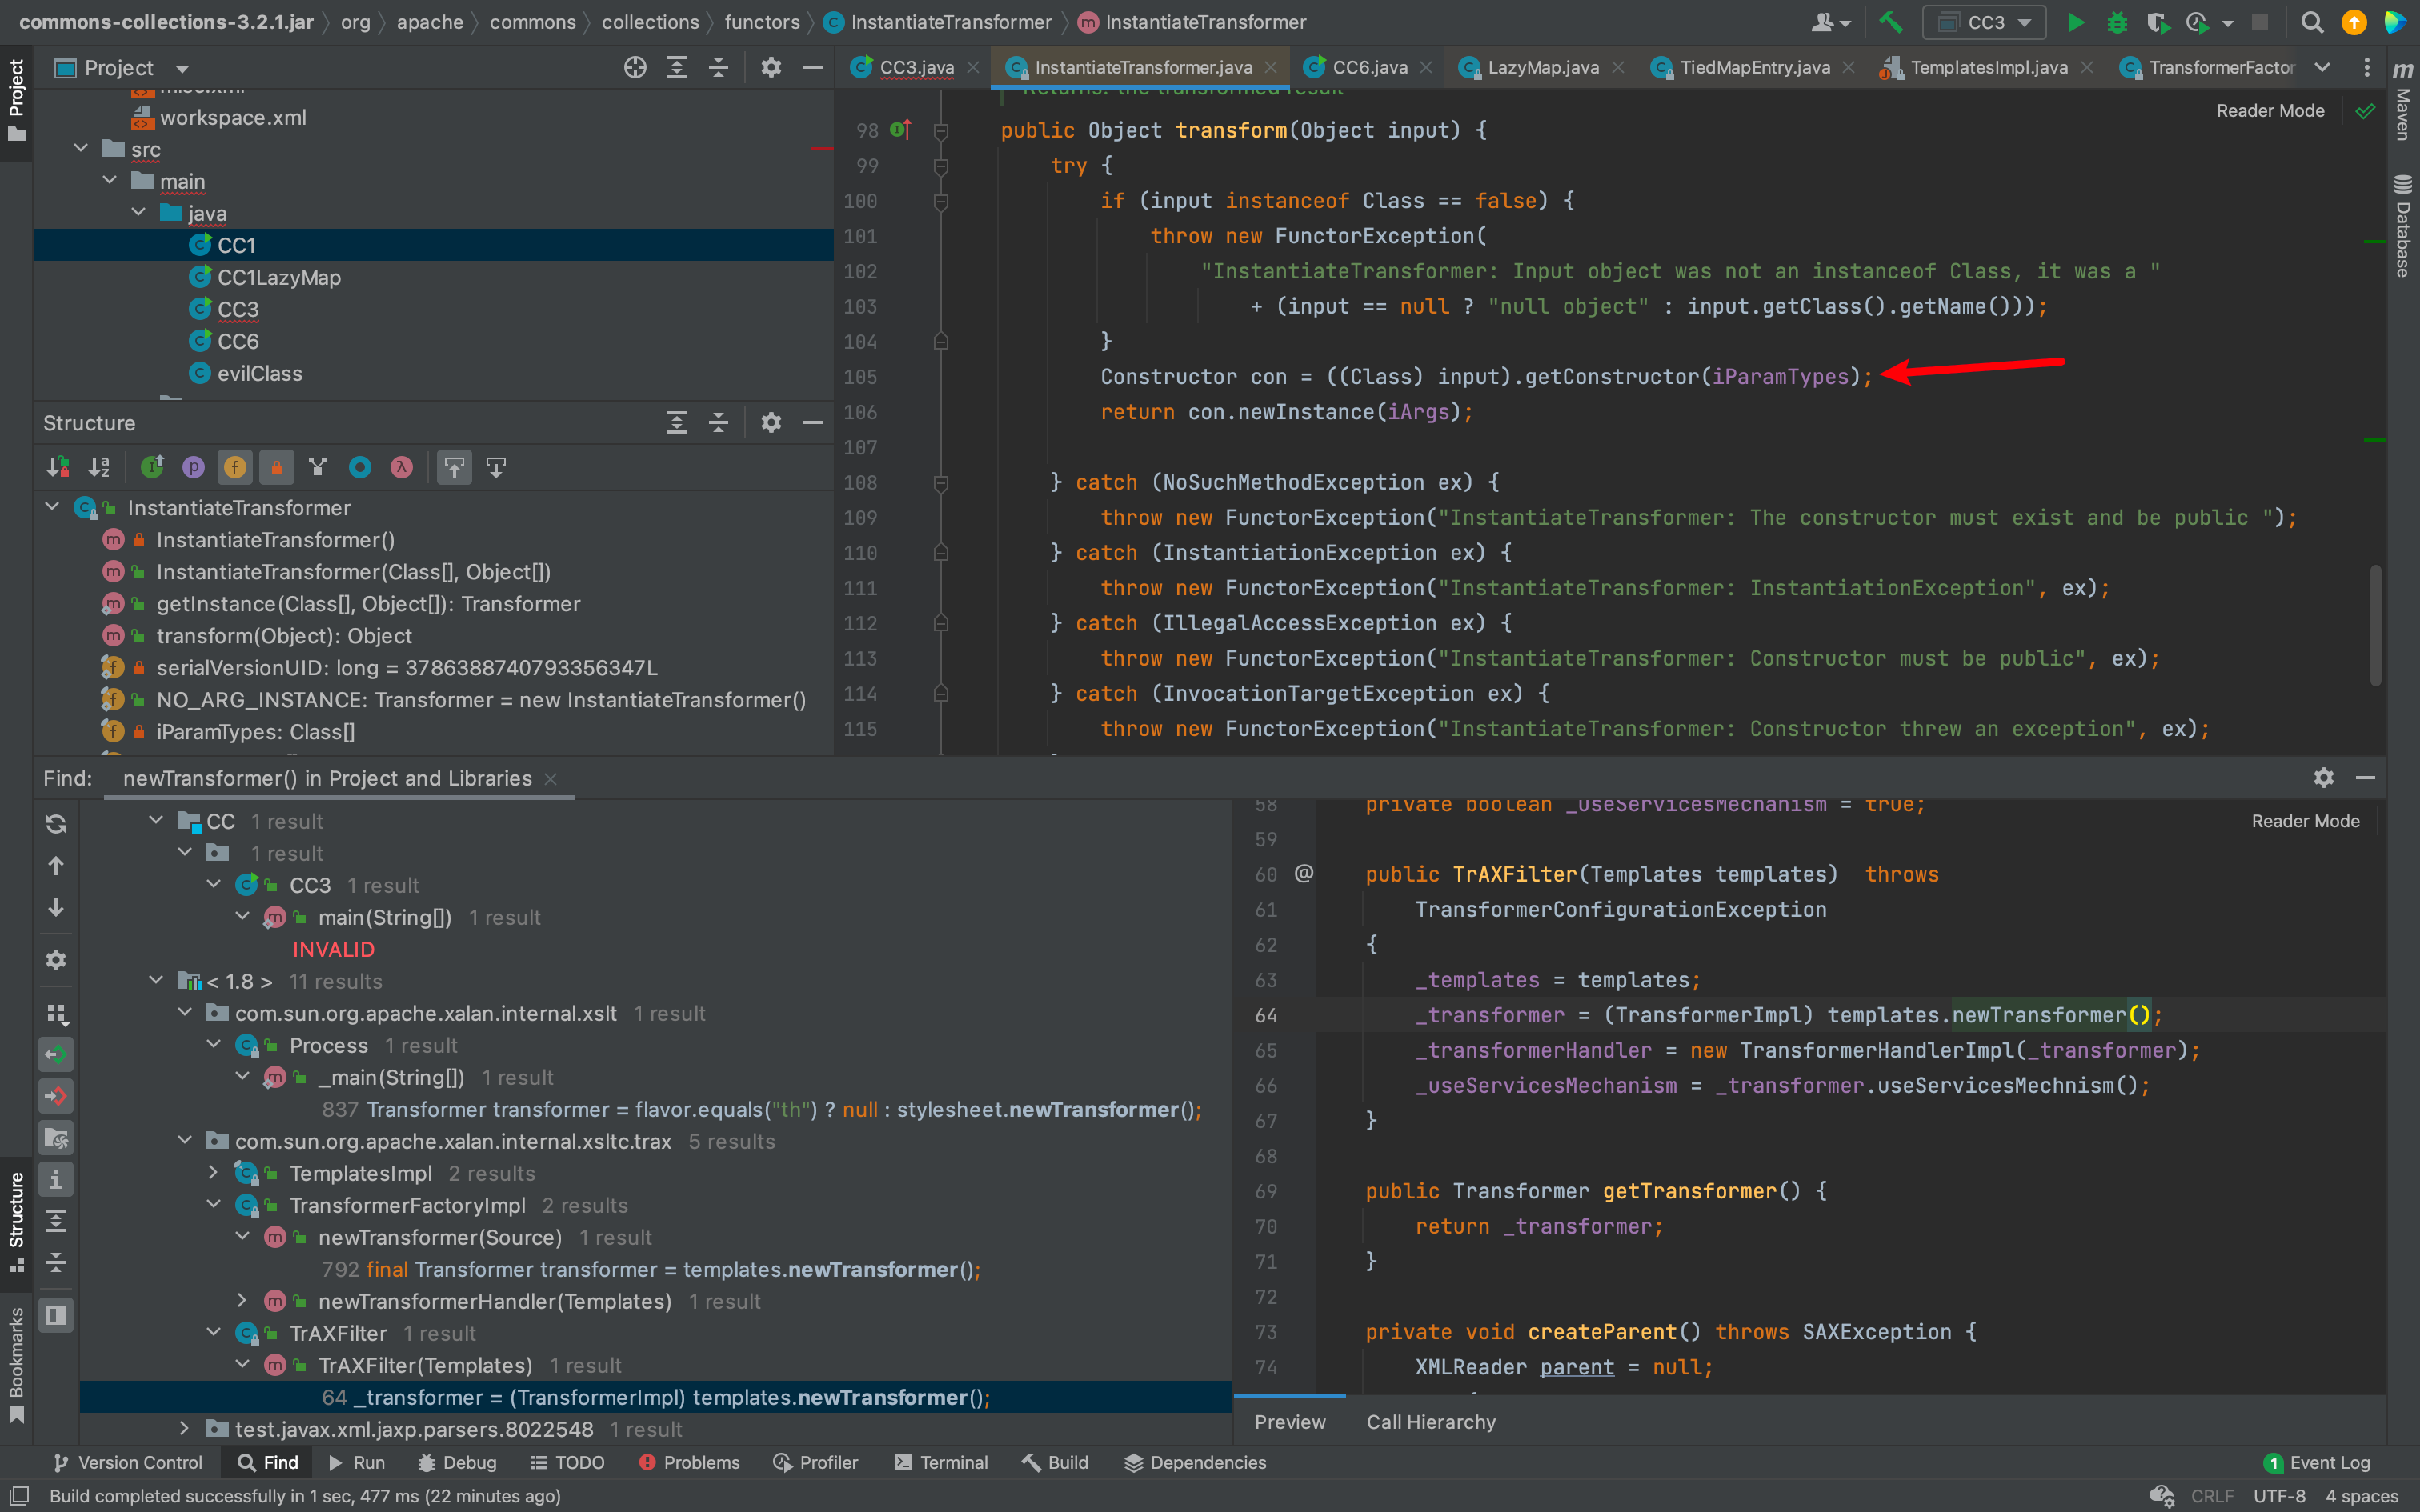The height and width of the screenshot is (1512, 2420).
Task: Expand newTransformerHandler(Templates) result node
Action: click(242, 1300)
